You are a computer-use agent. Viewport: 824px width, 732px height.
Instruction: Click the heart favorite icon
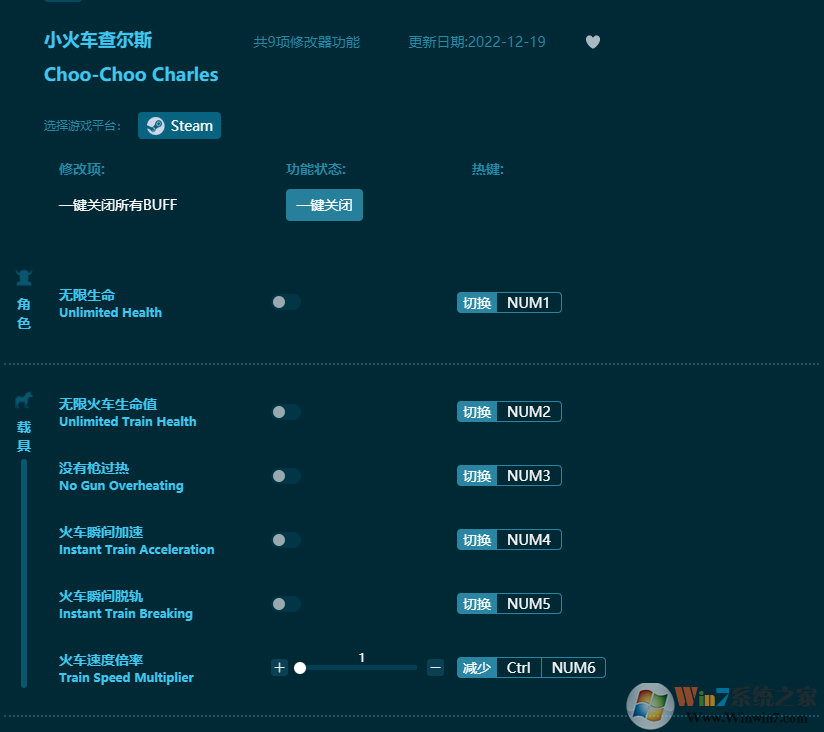click(593, 42)
